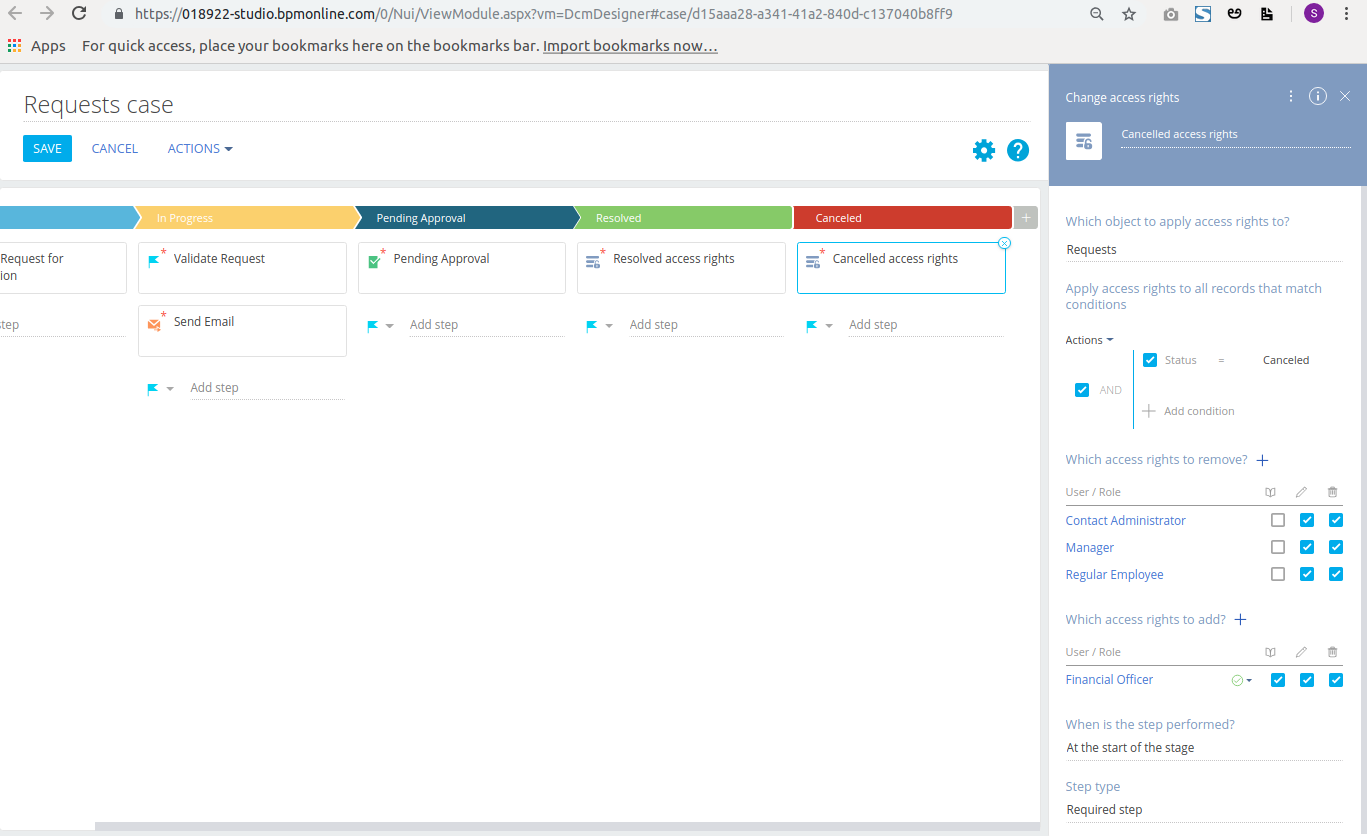Click the icon on Resolved access rights step
The width and height of the screenshot is (1367, 836).
593,261
